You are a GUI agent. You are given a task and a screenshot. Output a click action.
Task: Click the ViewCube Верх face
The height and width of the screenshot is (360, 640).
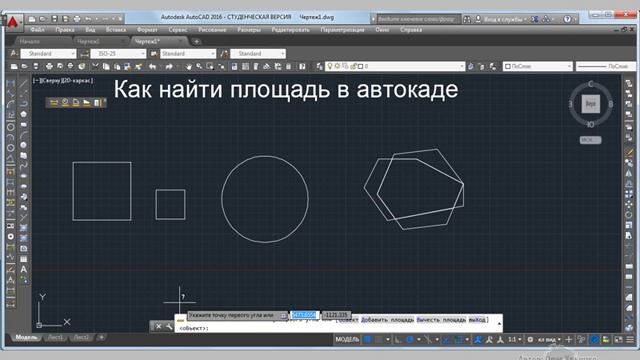click(x=590, y=104)
